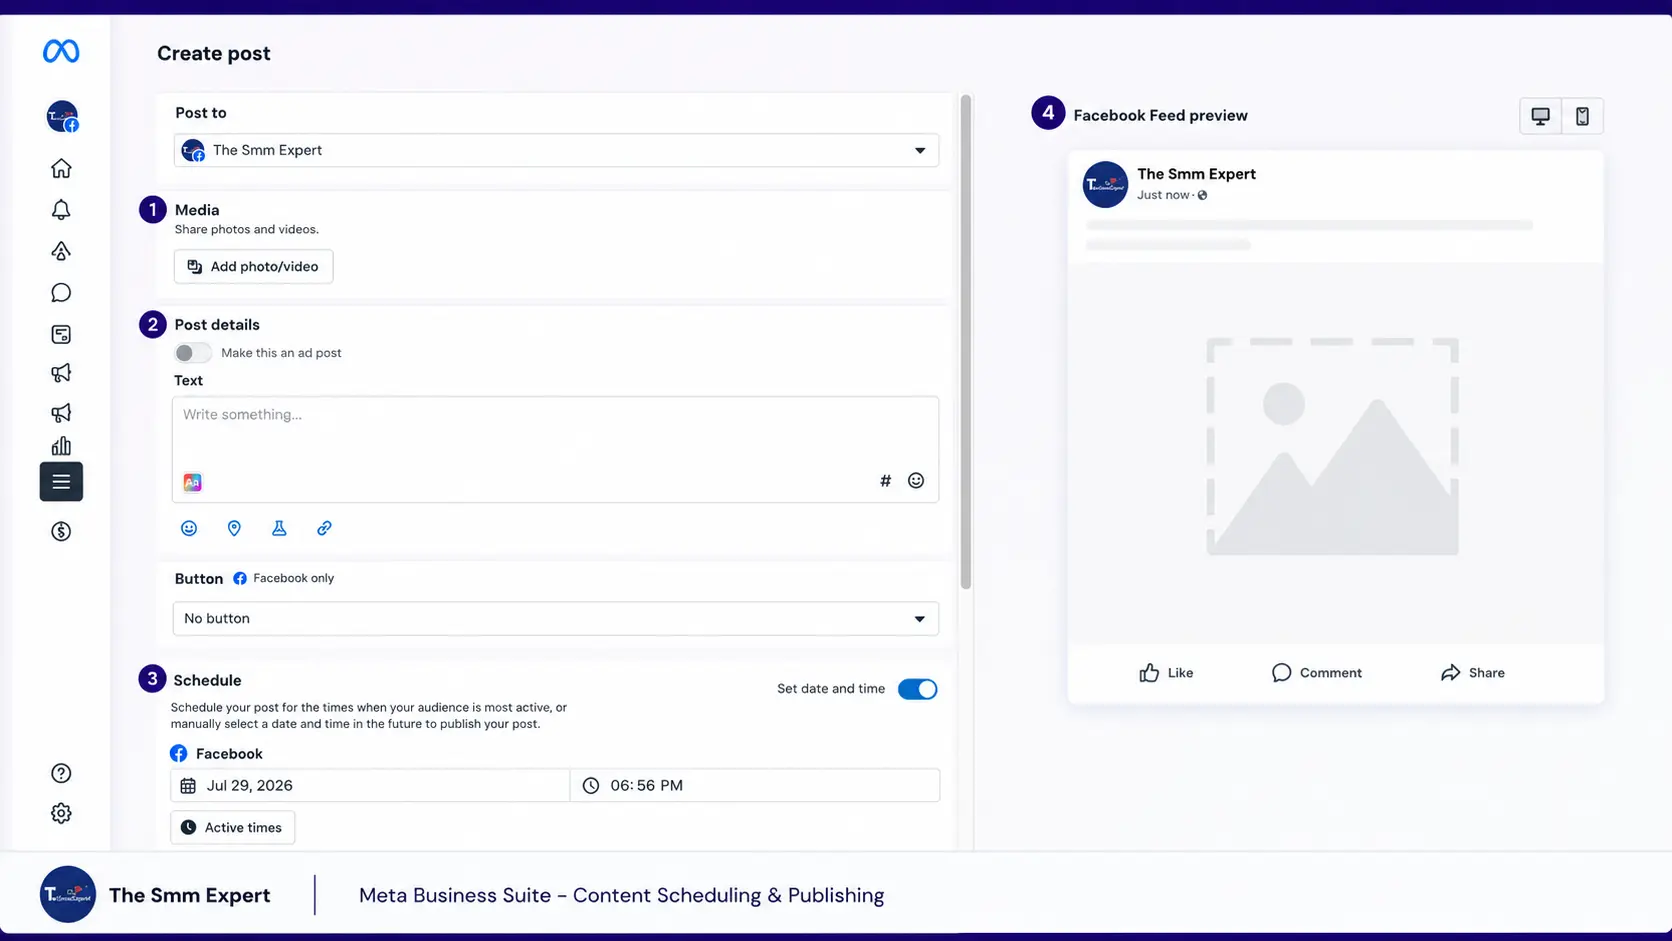Click the Facebook only label
Screen dimensions: 1672x941
[294, 578]
